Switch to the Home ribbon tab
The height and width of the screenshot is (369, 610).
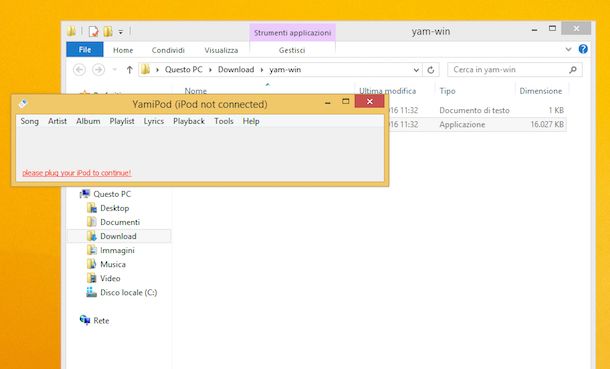pos(123,50)
